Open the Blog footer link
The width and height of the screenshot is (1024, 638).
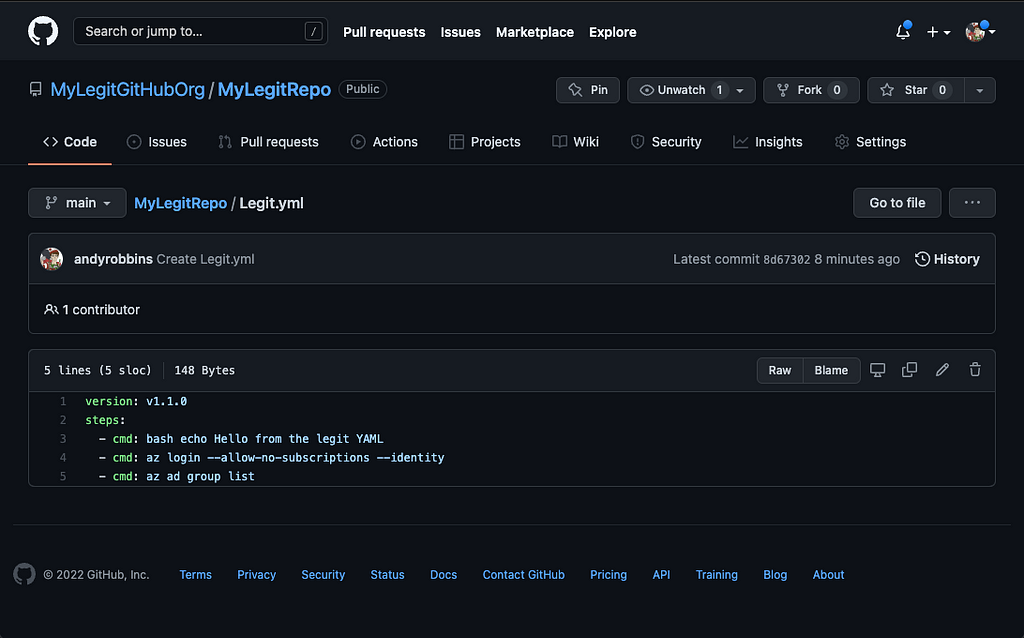click(x=775, y=575)
